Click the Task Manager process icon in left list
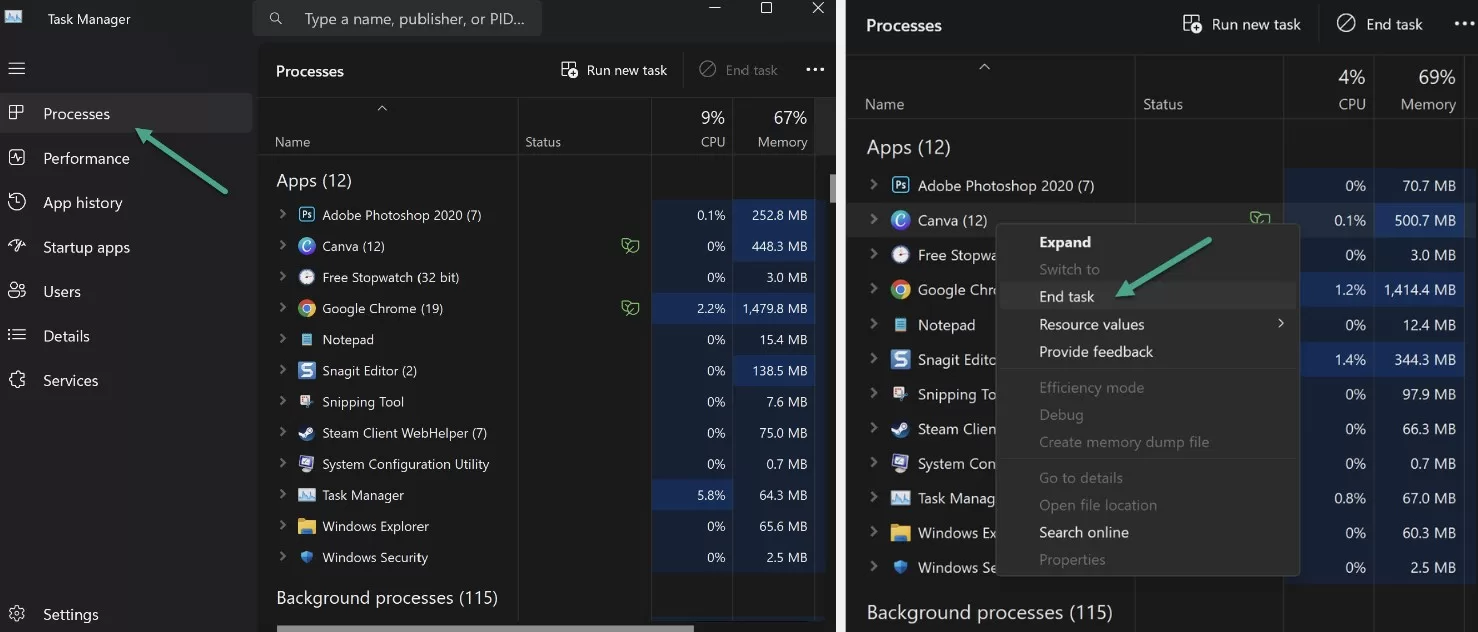Screen dimensions: 1478x632 tap(307, 495)
